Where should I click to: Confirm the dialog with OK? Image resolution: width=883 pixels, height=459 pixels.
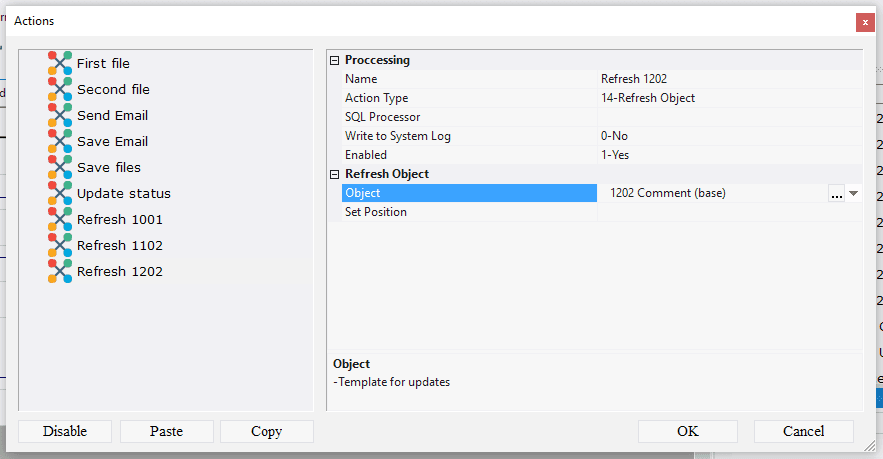[687, 431]
